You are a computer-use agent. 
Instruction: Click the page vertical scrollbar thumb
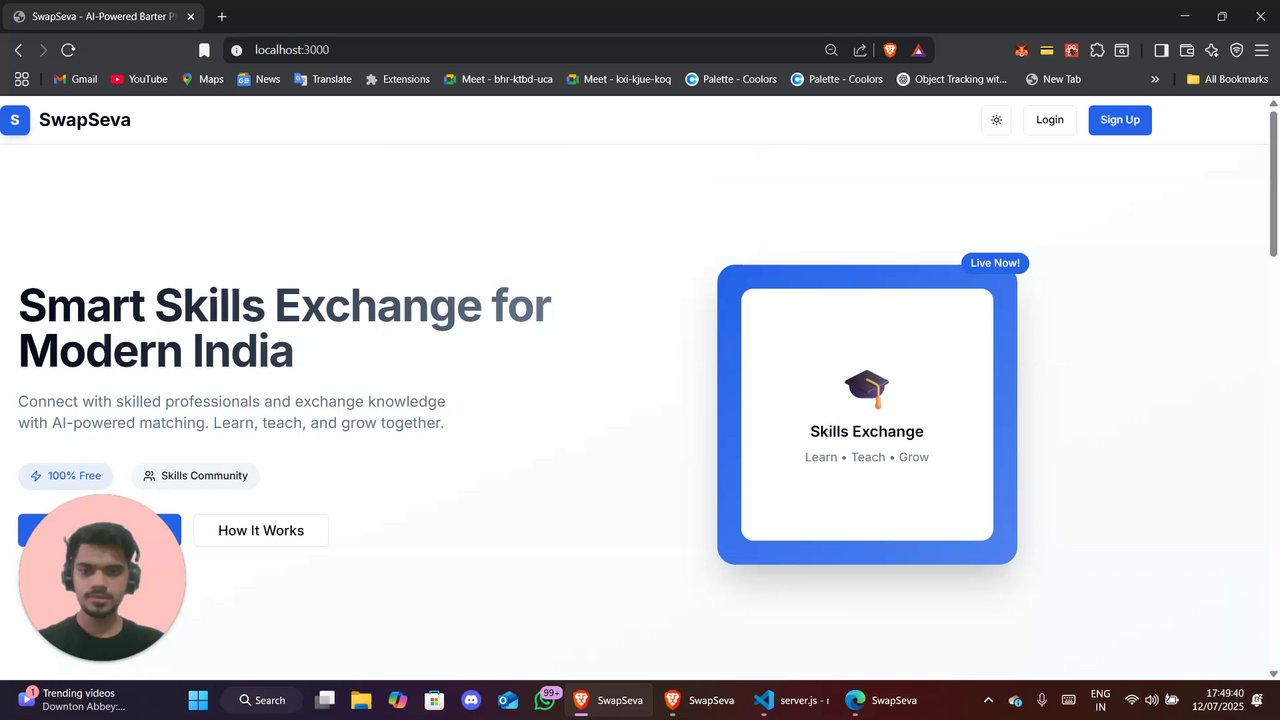1273,183
